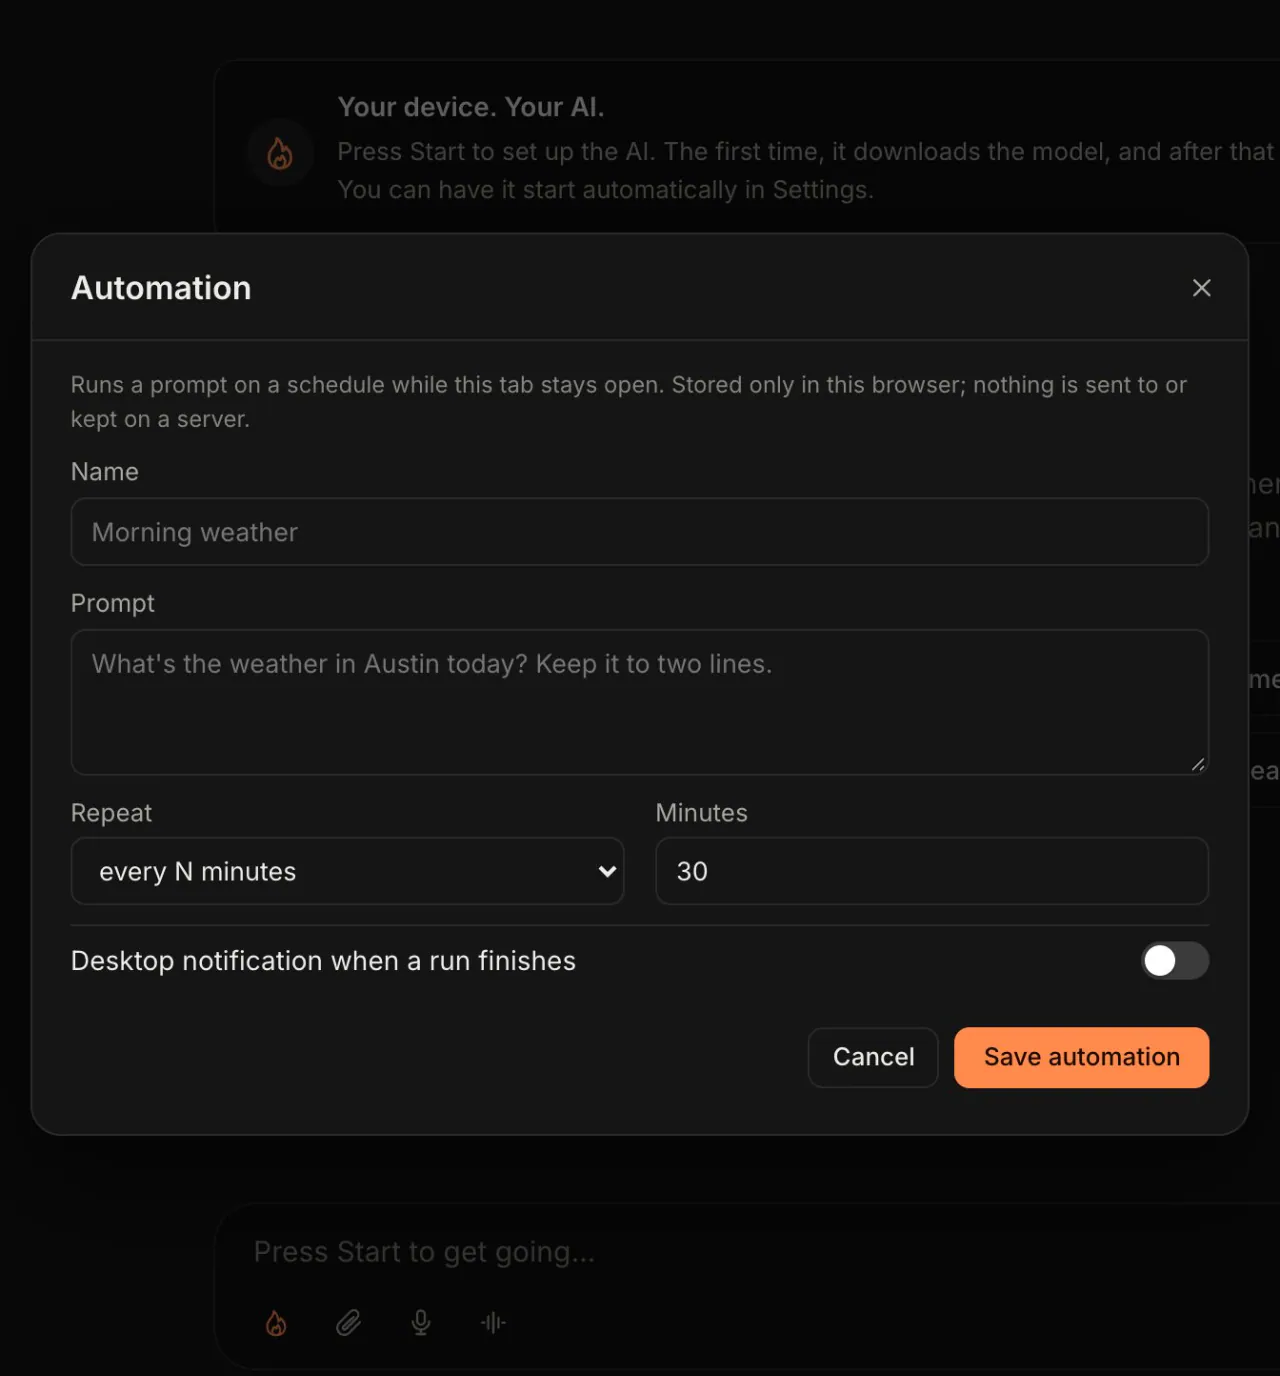Screen dimensions: 1280x1376
Task: Click the microphone icon
Action: [x=421, y=1323]
